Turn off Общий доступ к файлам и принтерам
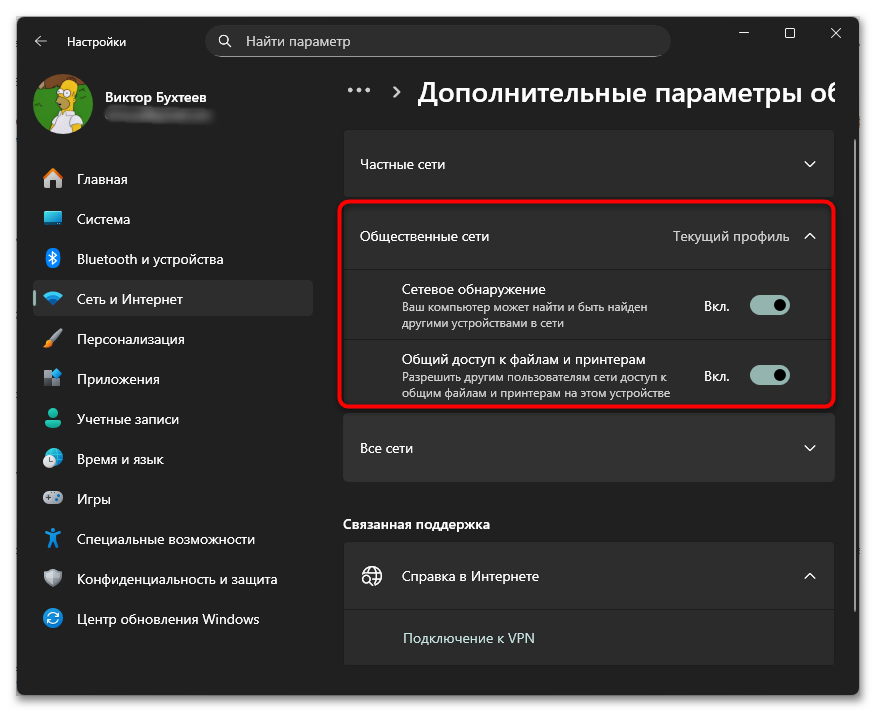Screen dimensions: 876x712 point(768,375)
